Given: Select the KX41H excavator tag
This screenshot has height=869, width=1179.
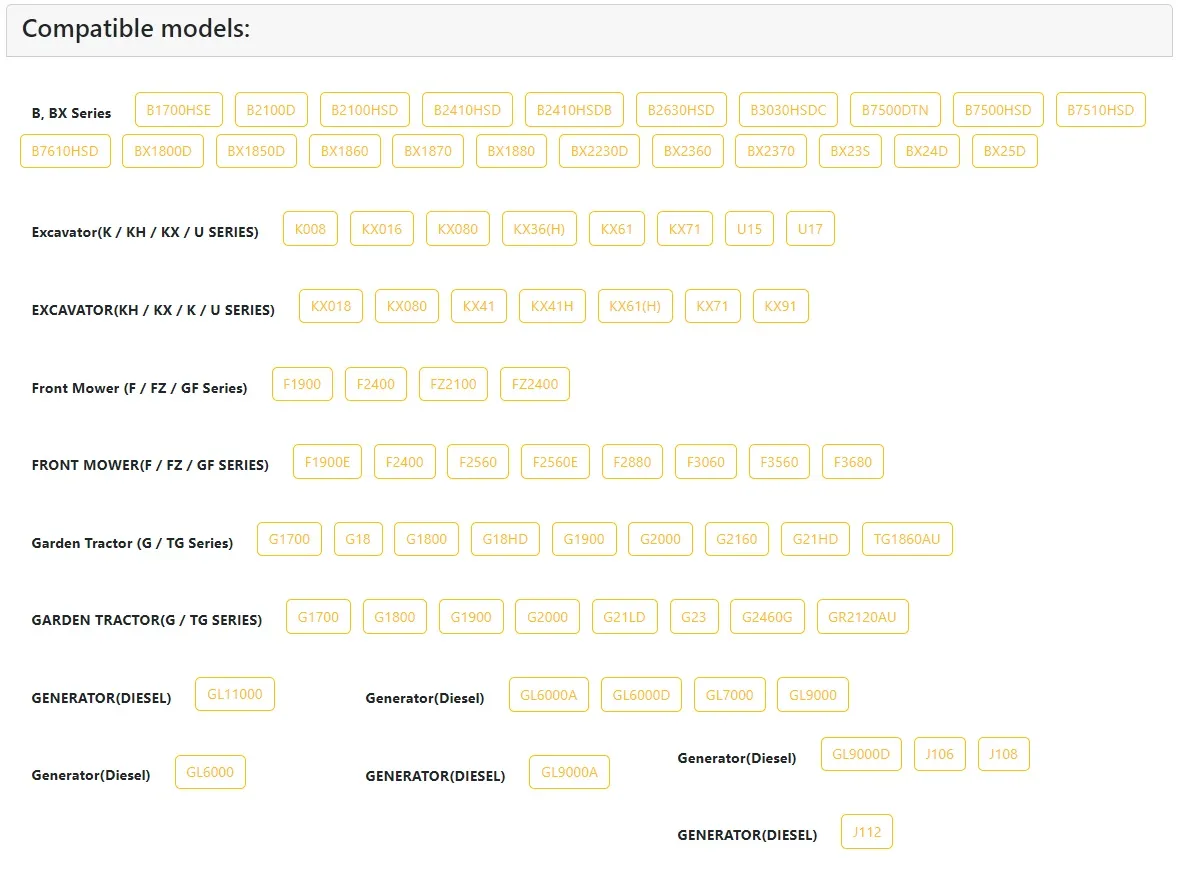Looking at the screenshot, I should click(552, 306).
